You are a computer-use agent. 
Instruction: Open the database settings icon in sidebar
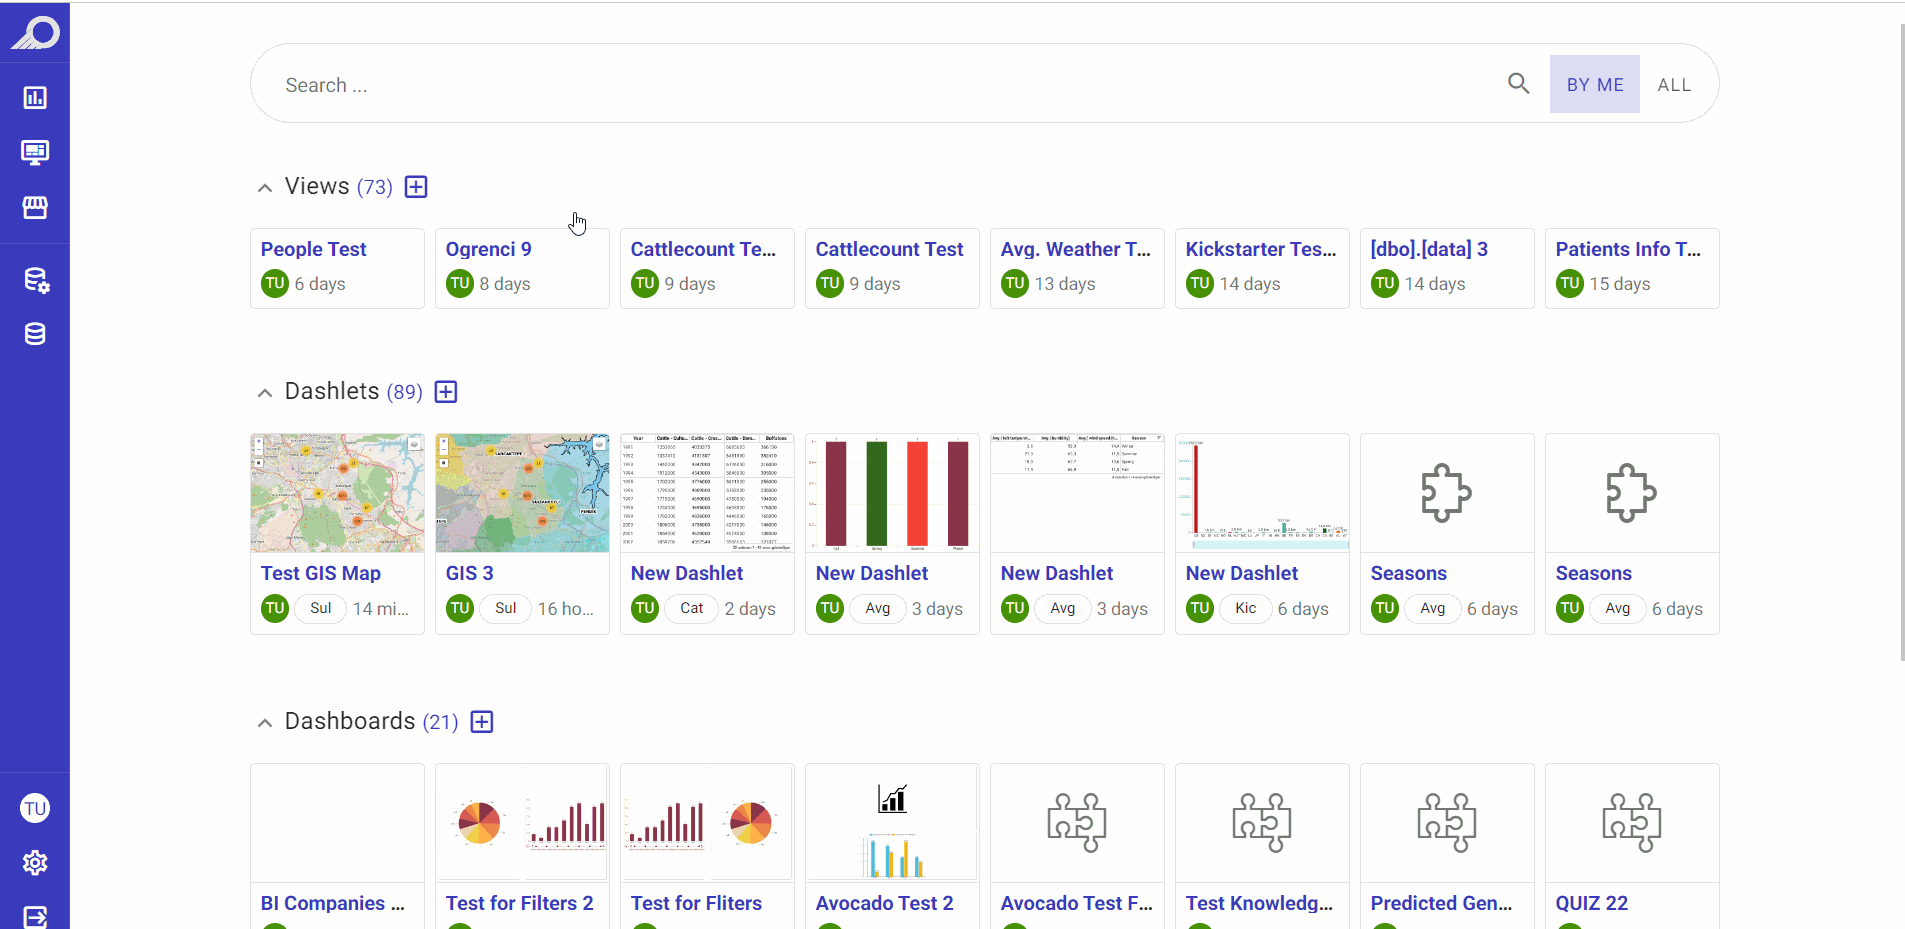[36, 280]
